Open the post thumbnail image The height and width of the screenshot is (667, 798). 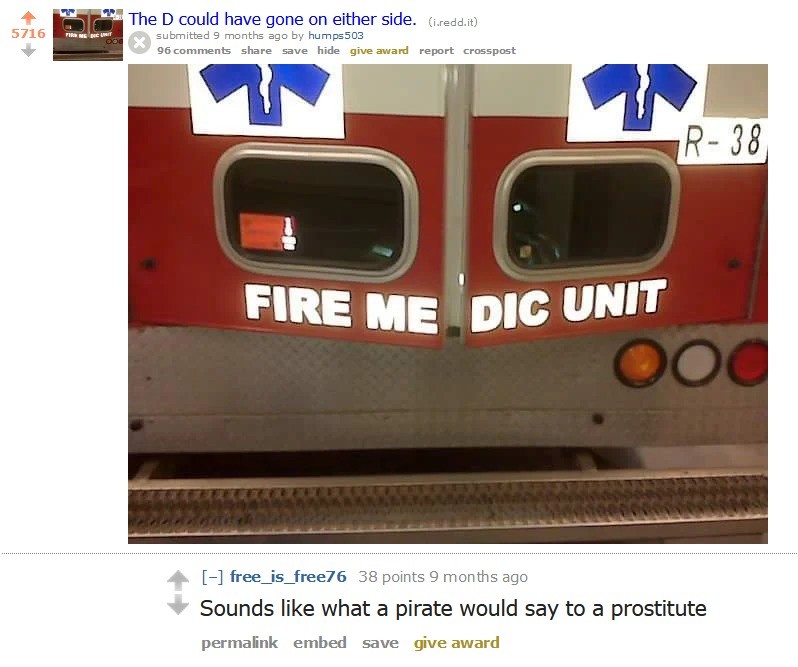point(88,35)
